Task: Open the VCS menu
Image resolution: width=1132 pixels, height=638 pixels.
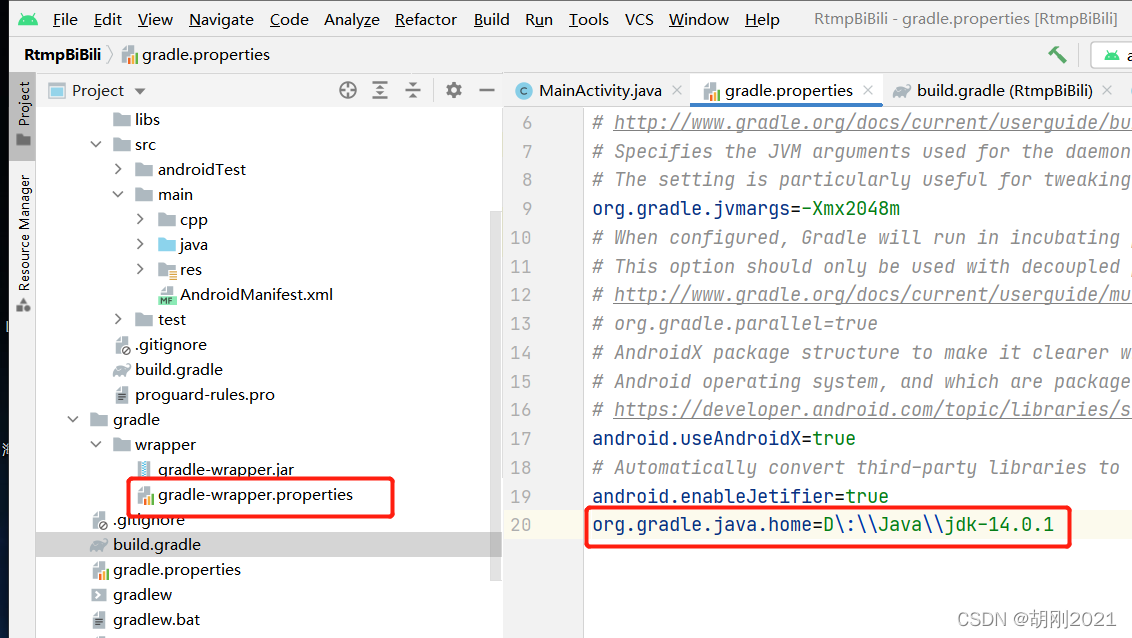Action: 639,19
